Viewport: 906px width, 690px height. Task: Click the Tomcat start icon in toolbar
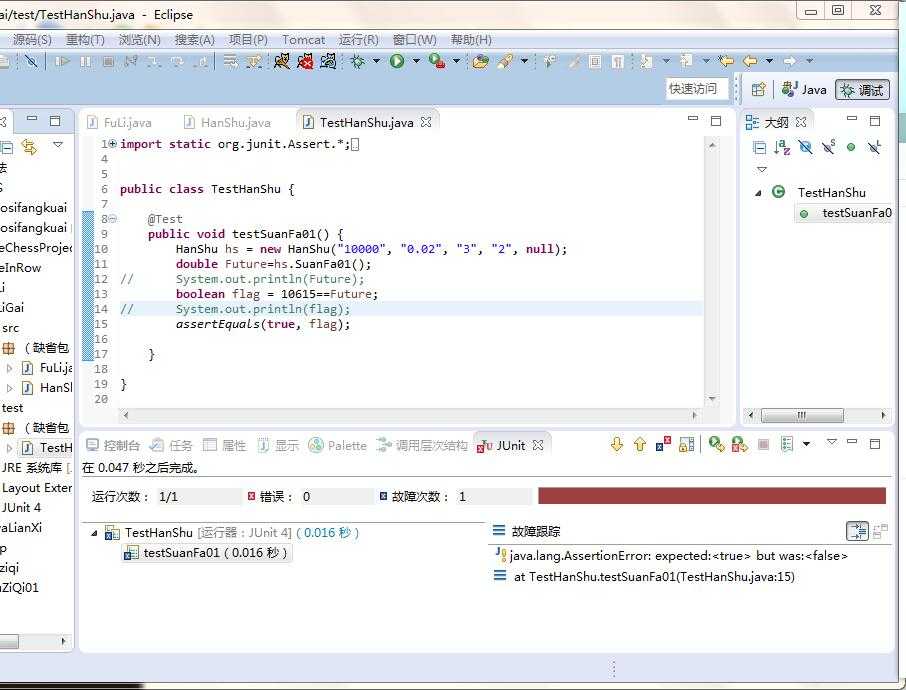[x=281, y=60]
